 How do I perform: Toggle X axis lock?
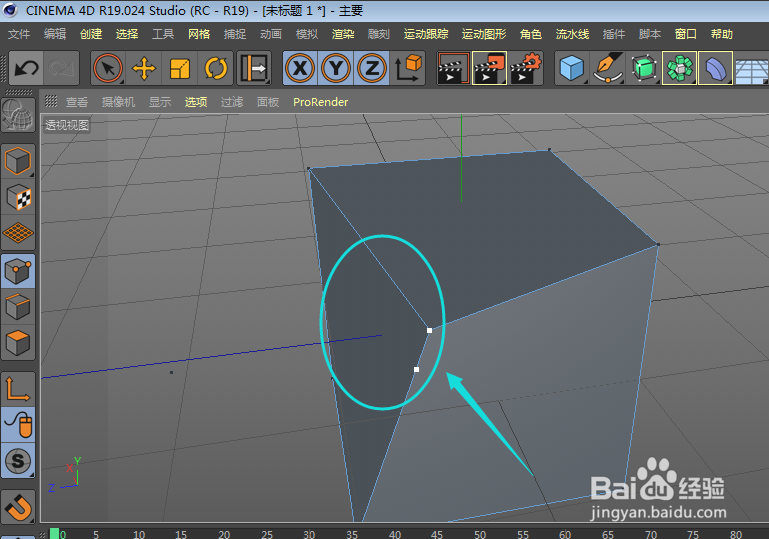[x=300, y=68]
